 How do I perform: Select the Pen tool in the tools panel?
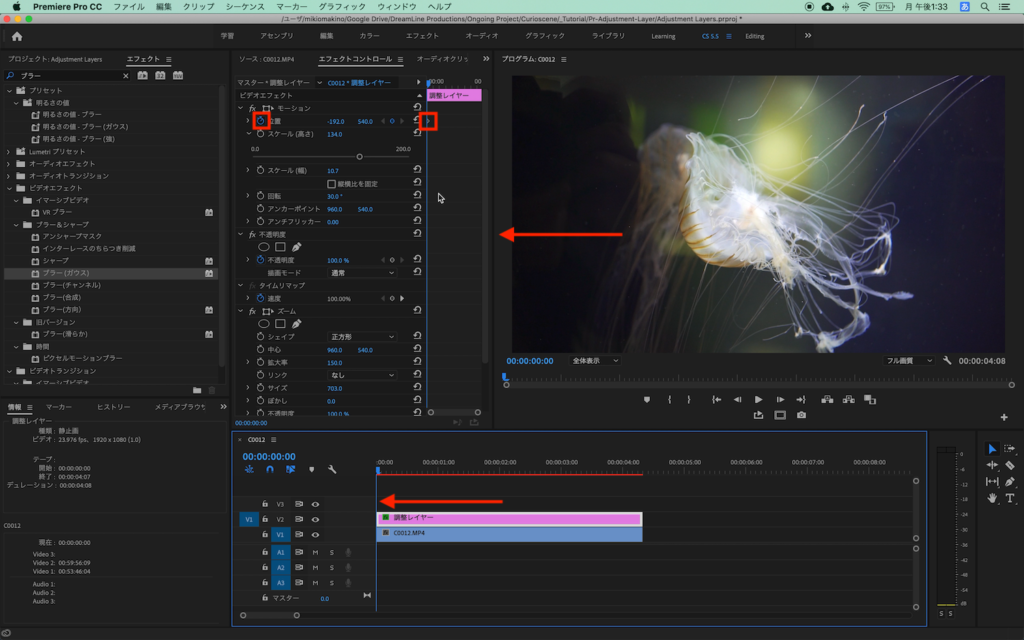(1009, 481)
